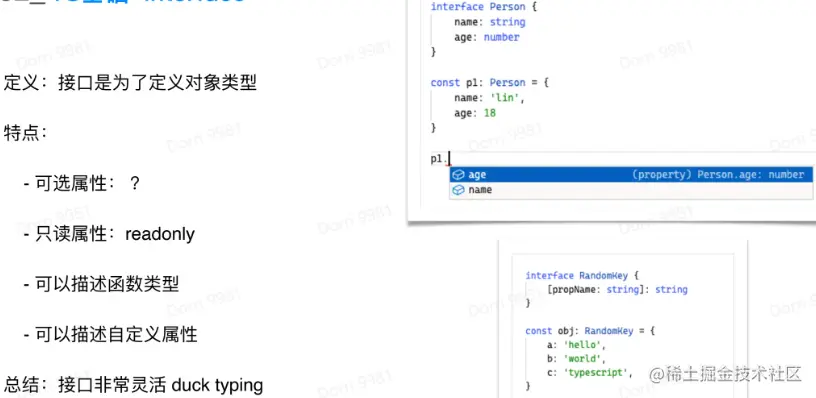Viewport: 816px width, 398px height.
Task: Click the "interface RandomKey {" code line
Action: click(x=582, y=276)
